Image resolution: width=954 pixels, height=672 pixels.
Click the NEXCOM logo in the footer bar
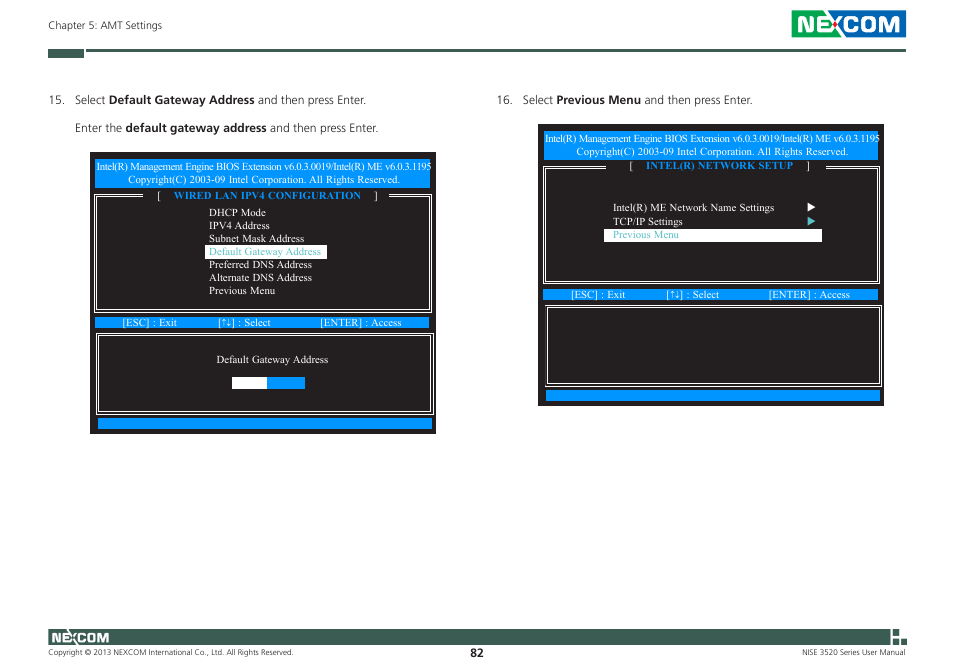click(x=80, y=637)
